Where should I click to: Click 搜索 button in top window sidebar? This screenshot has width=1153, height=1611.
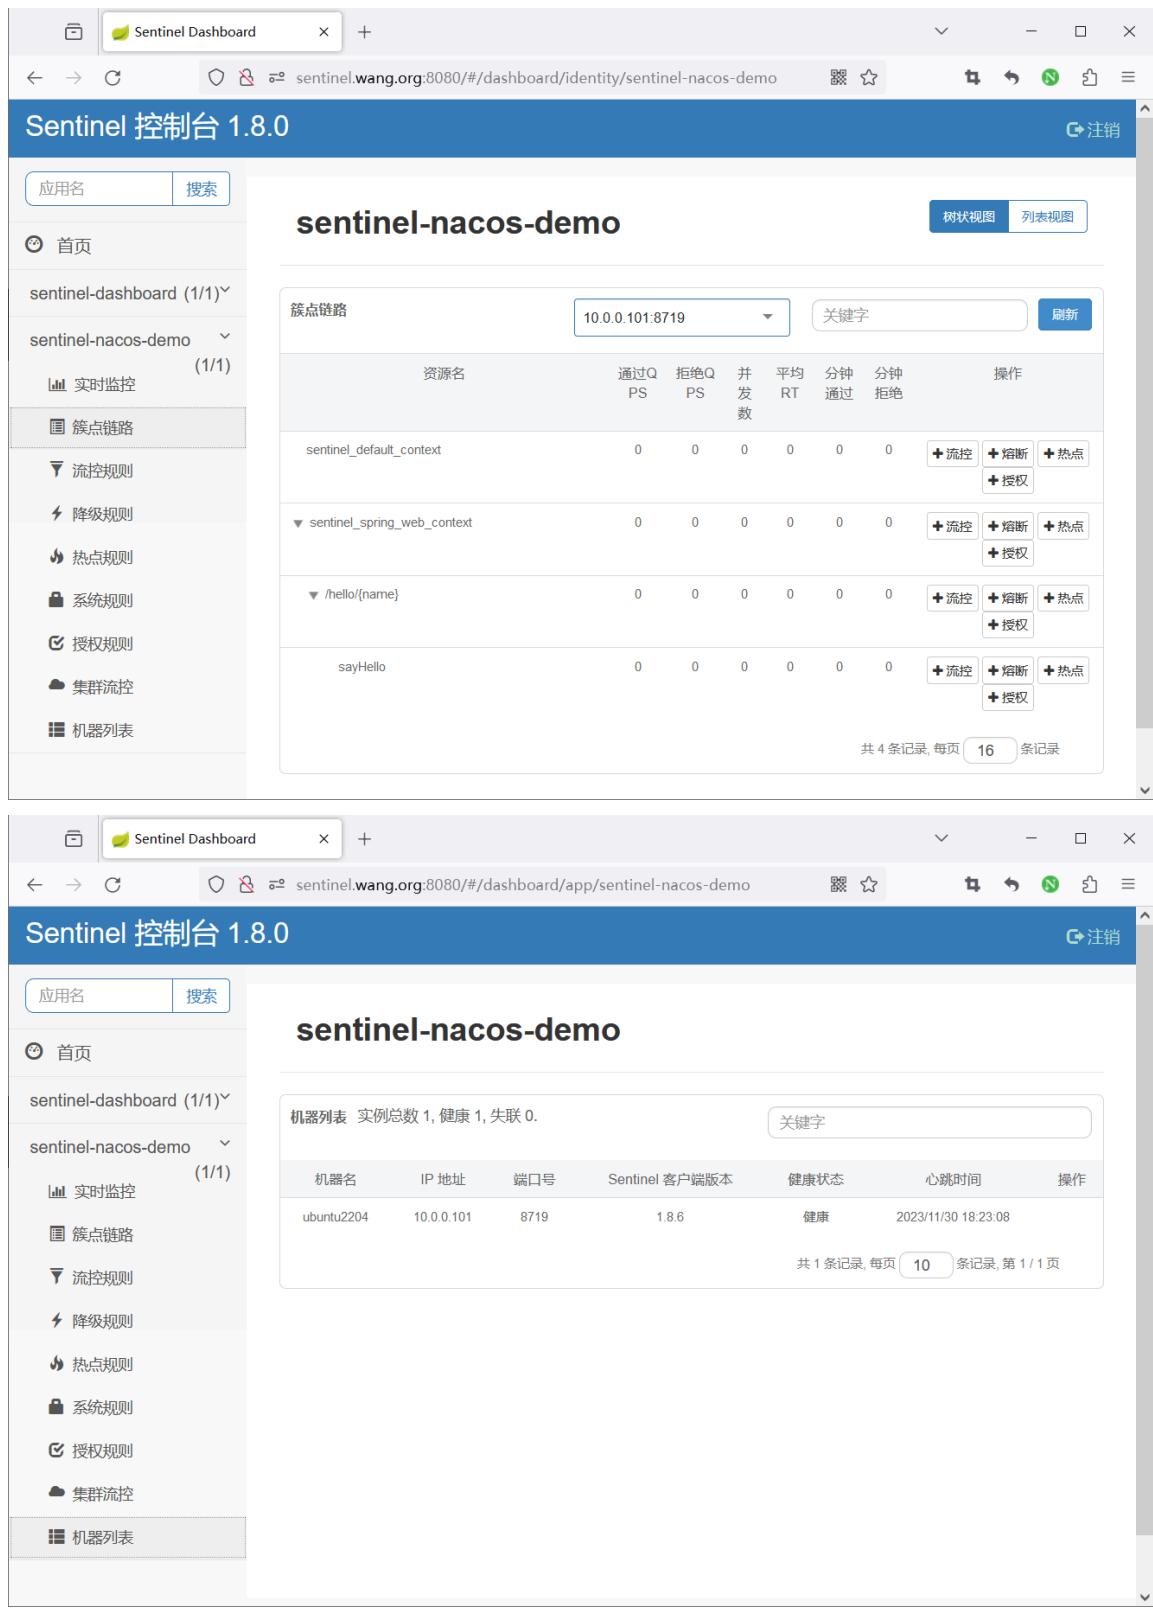tap(201, 189)
